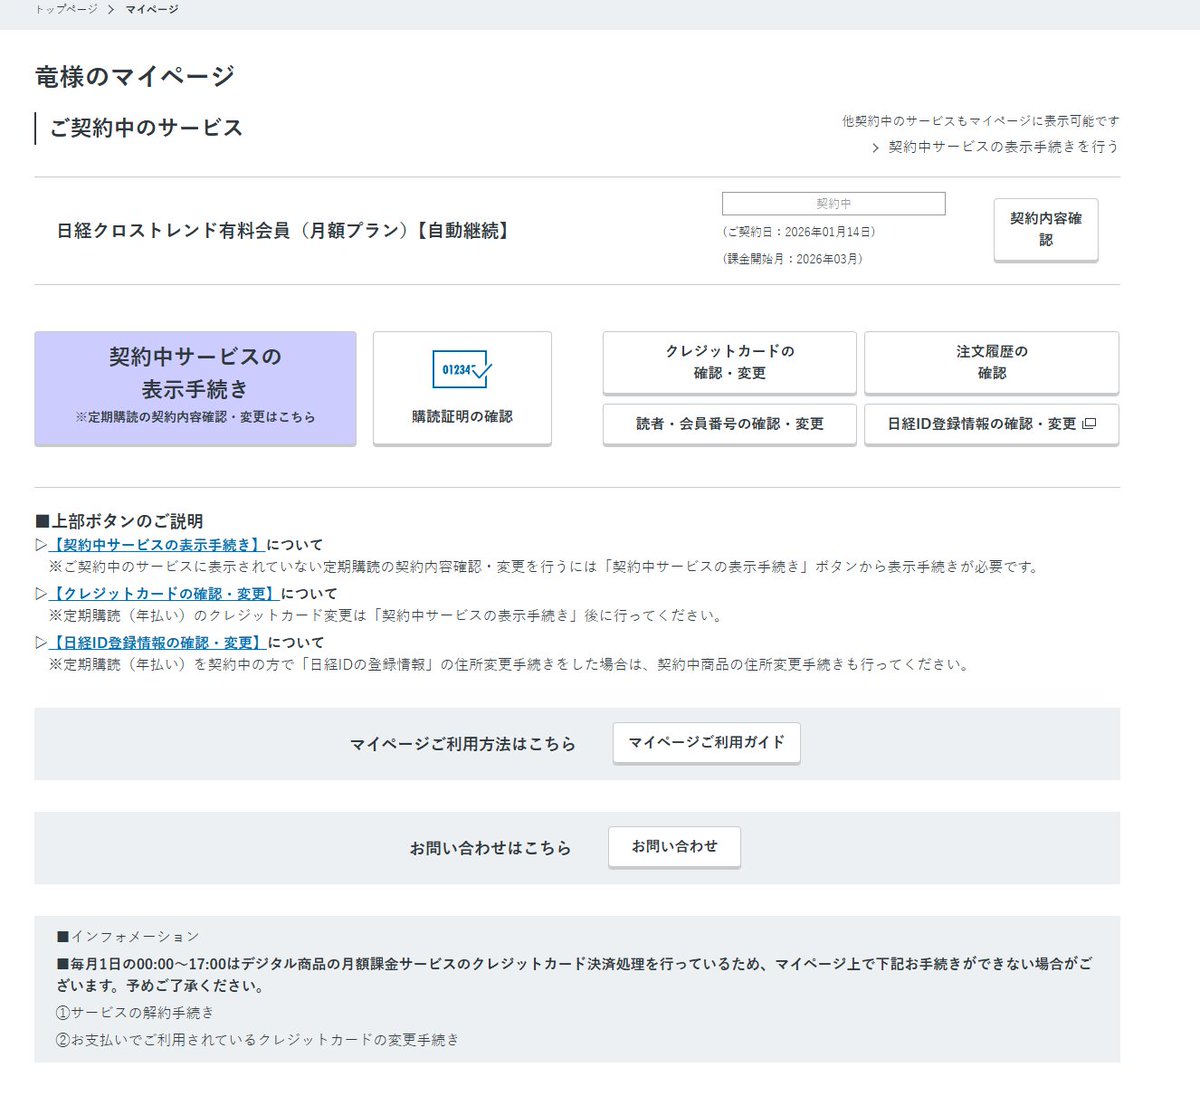Viewport: 1200px width, 1115px height.
Task: Click the 日経クロストレンド有料会員 service name
Action: coord(285,231)
